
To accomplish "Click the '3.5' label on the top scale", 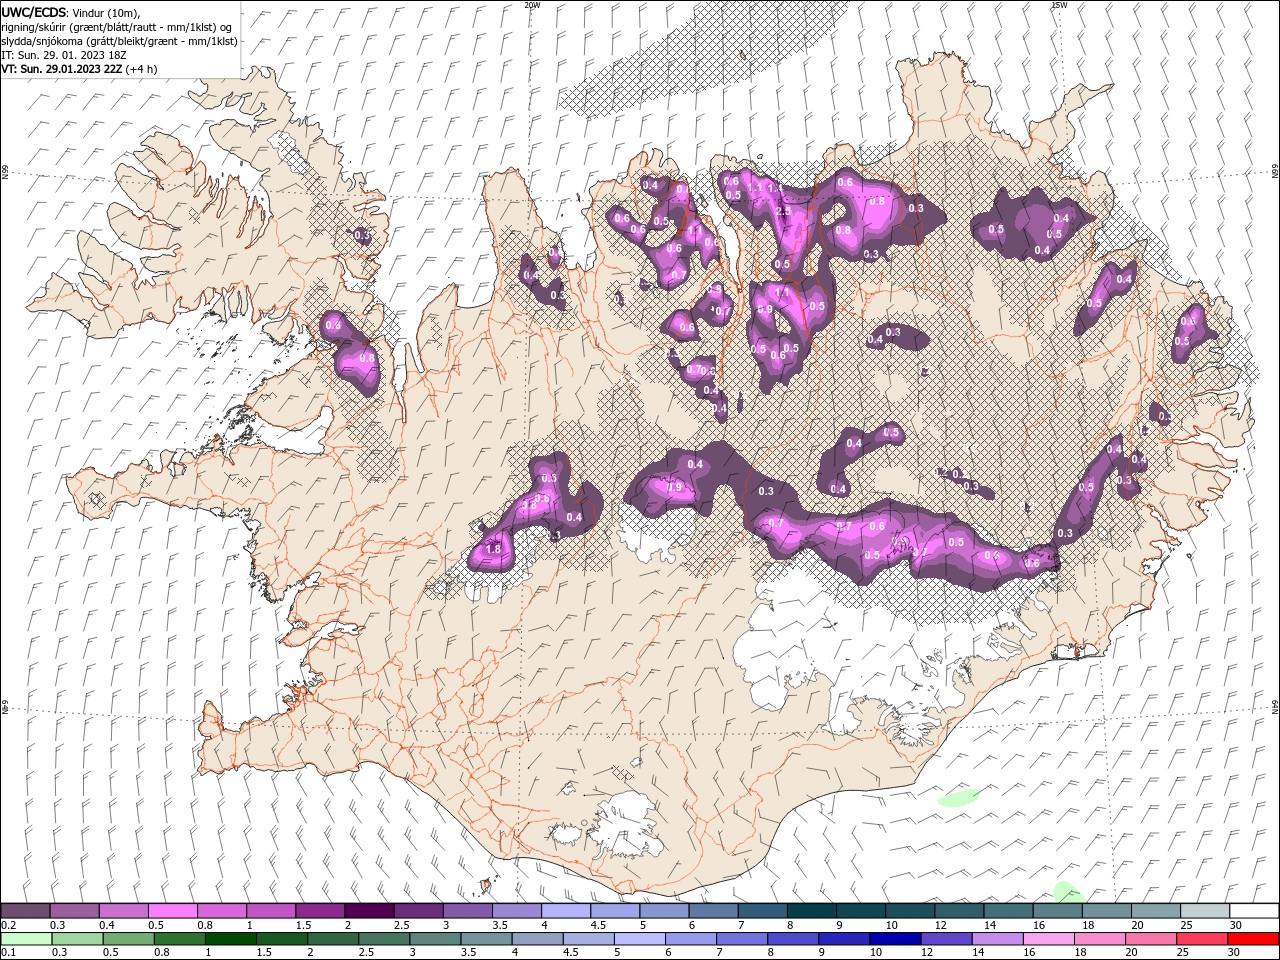I will 500,925.
